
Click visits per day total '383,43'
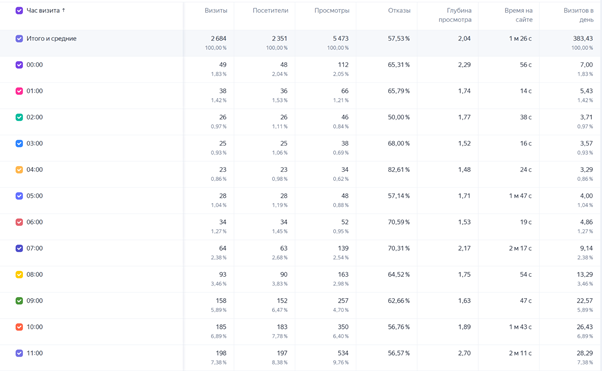coord(583,38)
